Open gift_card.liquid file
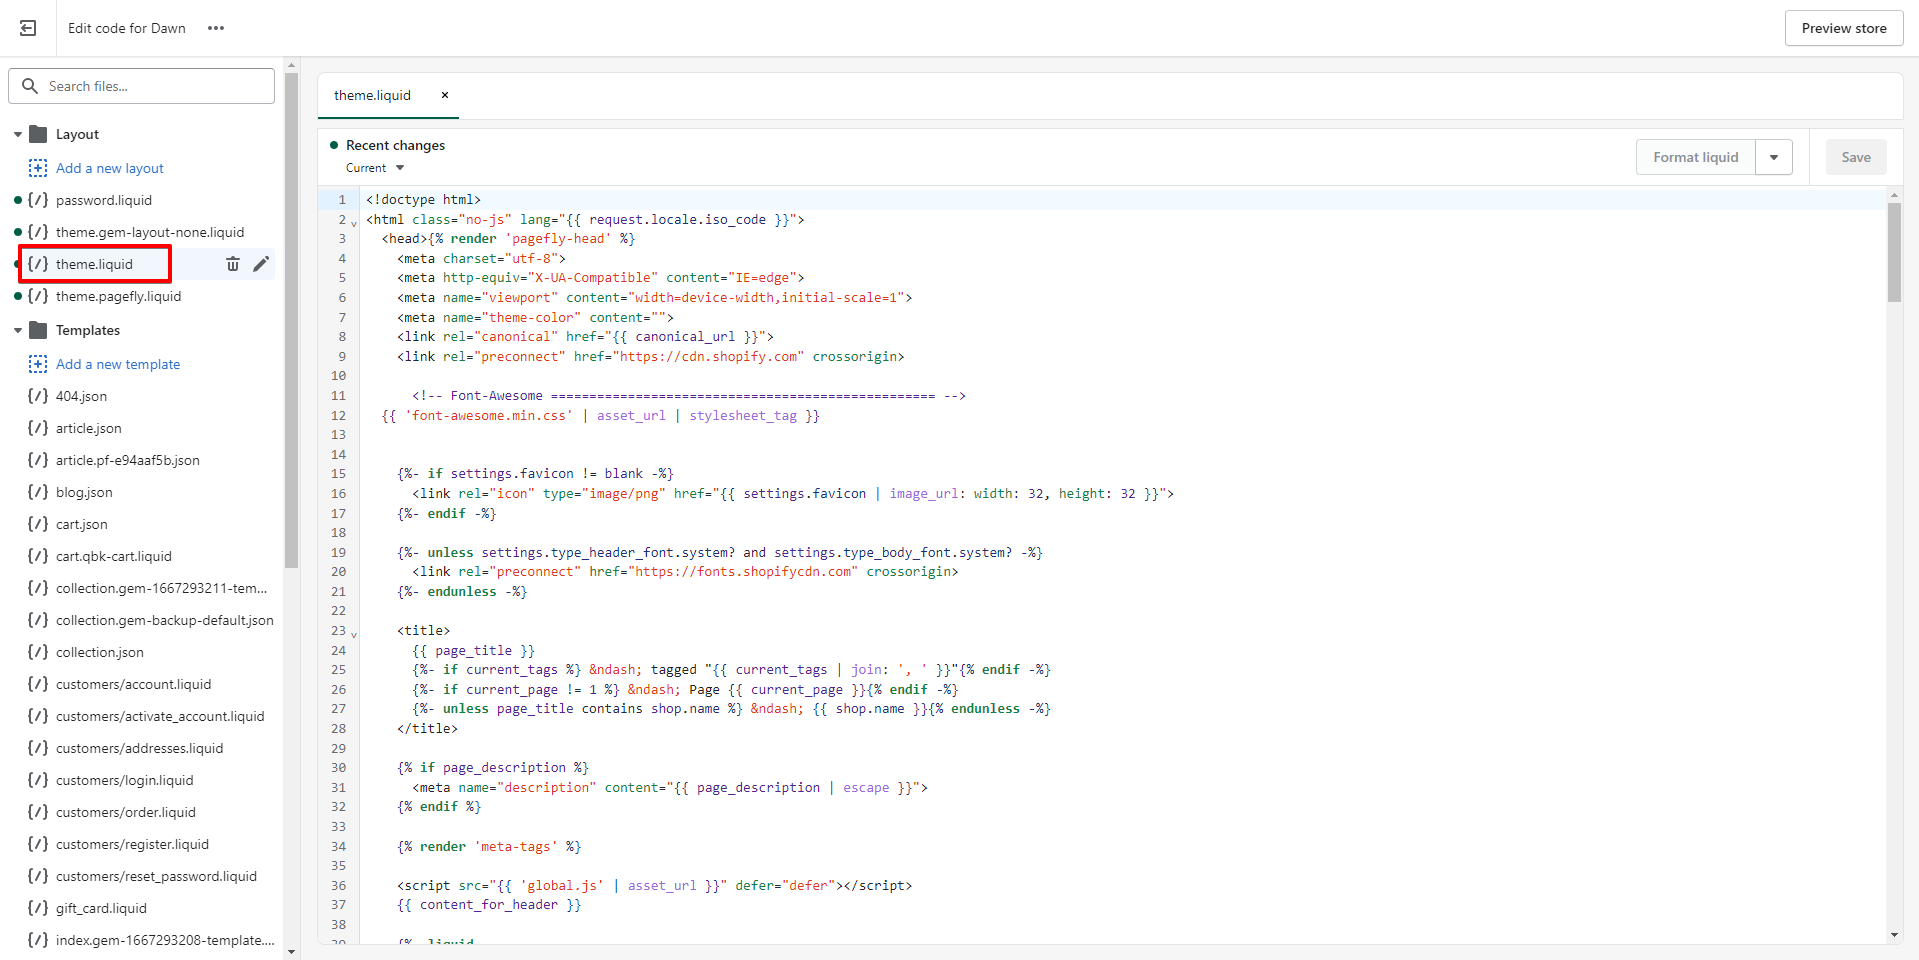This screenshot has height=960, width=1919. [x=101, y=908]
